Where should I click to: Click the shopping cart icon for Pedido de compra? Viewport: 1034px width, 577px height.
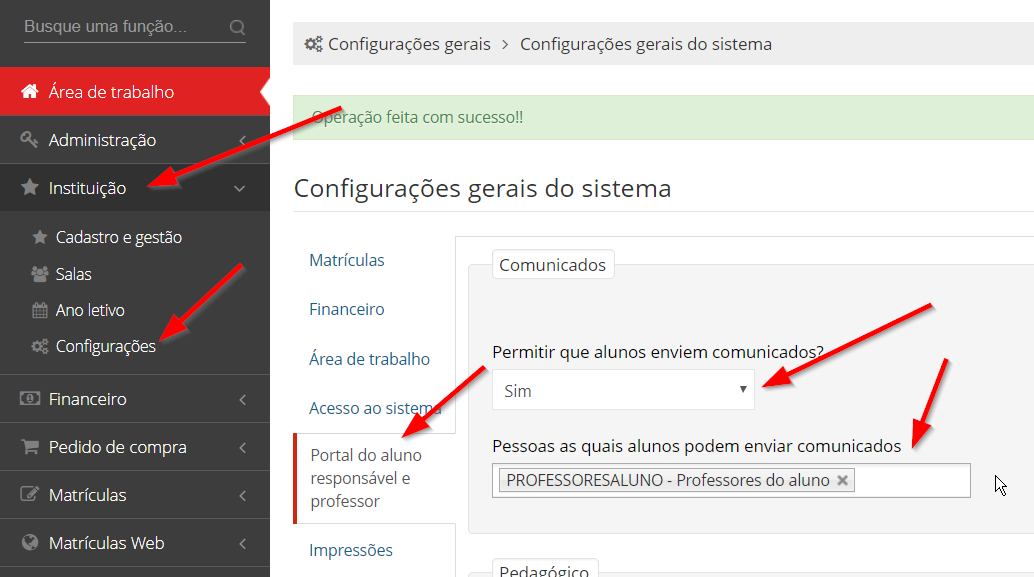coord(30,447)
